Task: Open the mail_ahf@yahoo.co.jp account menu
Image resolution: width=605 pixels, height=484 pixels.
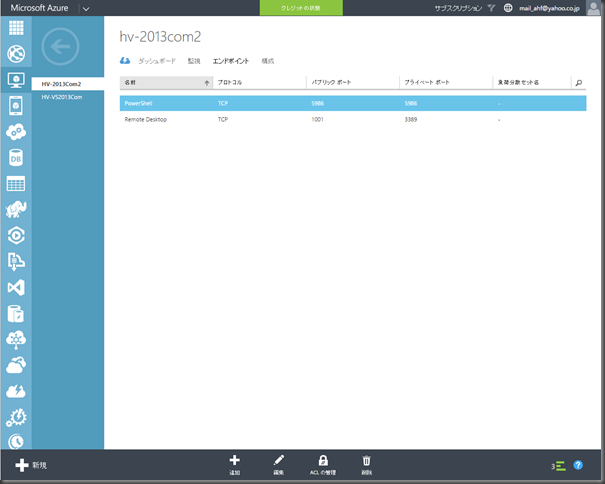Action: tap(549, 8)
